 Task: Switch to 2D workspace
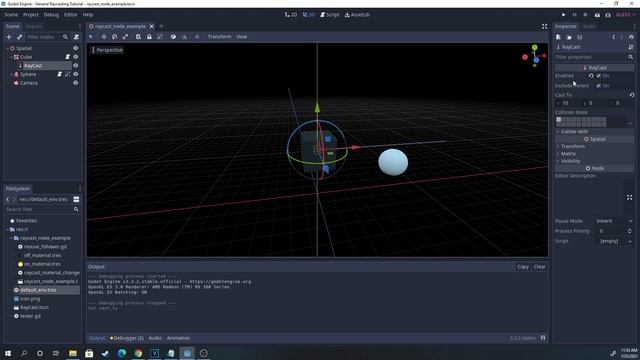(291, 15)
